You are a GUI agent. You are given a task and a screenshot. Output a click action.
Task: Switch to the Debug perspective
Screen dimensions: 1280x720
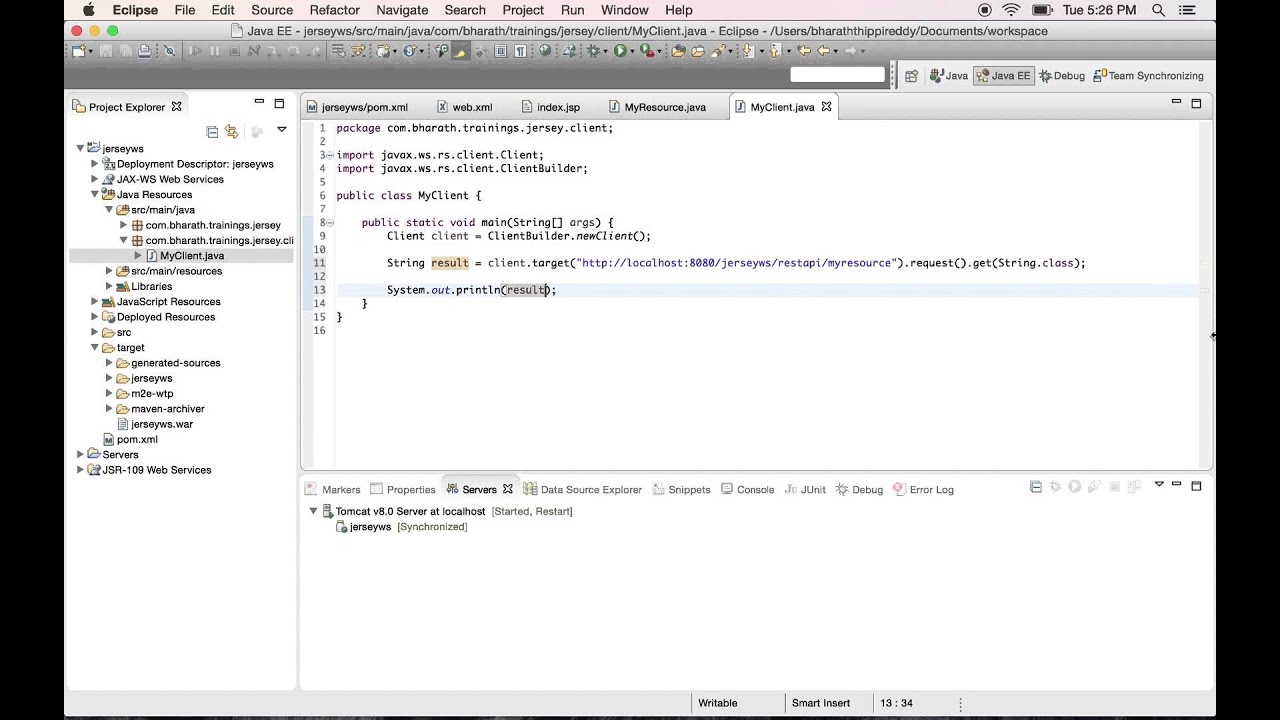[1062, 75]
